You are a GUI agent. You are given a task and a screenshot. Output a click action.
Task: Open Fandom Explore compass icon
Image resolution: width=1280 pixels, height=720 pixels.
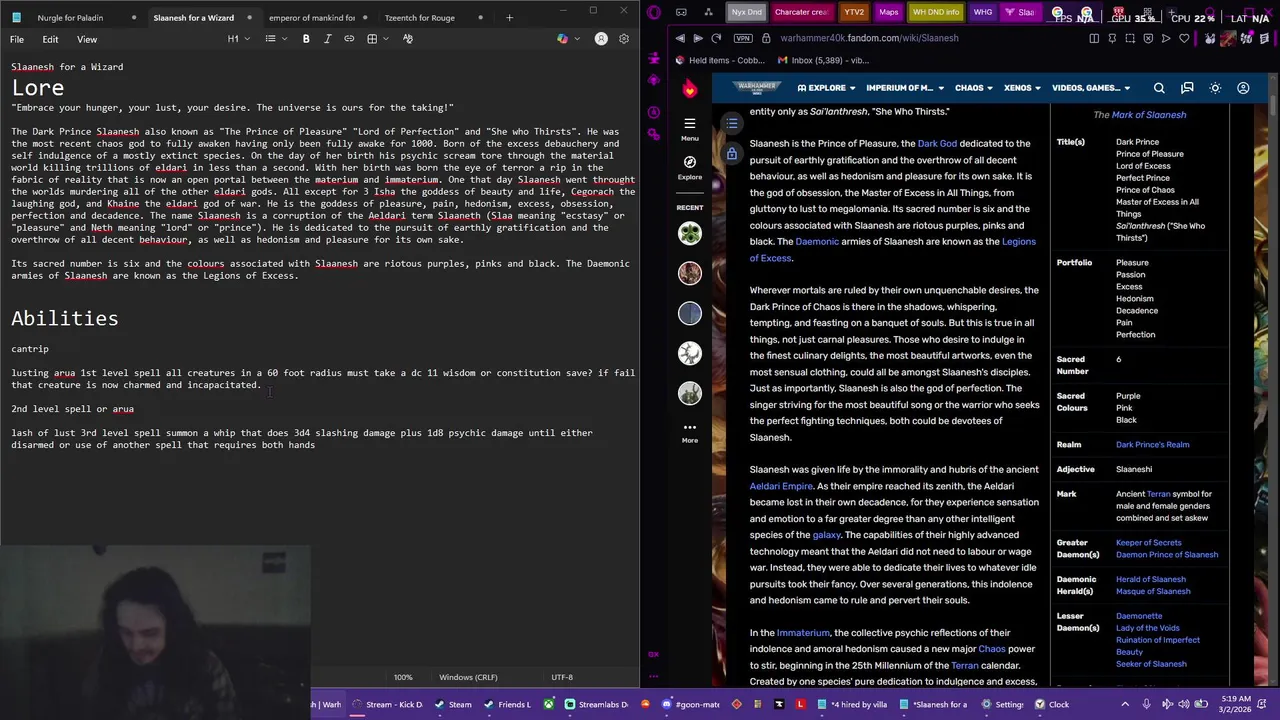(x=689, y=166)
